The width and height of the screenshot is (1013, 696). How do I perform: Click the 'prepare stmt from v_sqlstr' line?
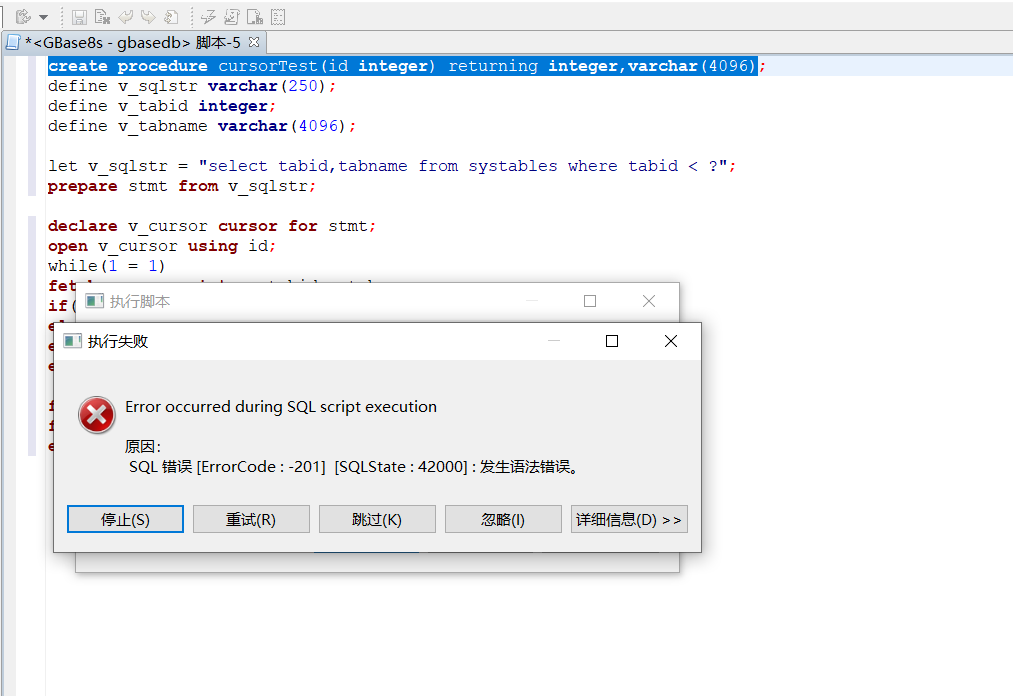pos(182,186)
